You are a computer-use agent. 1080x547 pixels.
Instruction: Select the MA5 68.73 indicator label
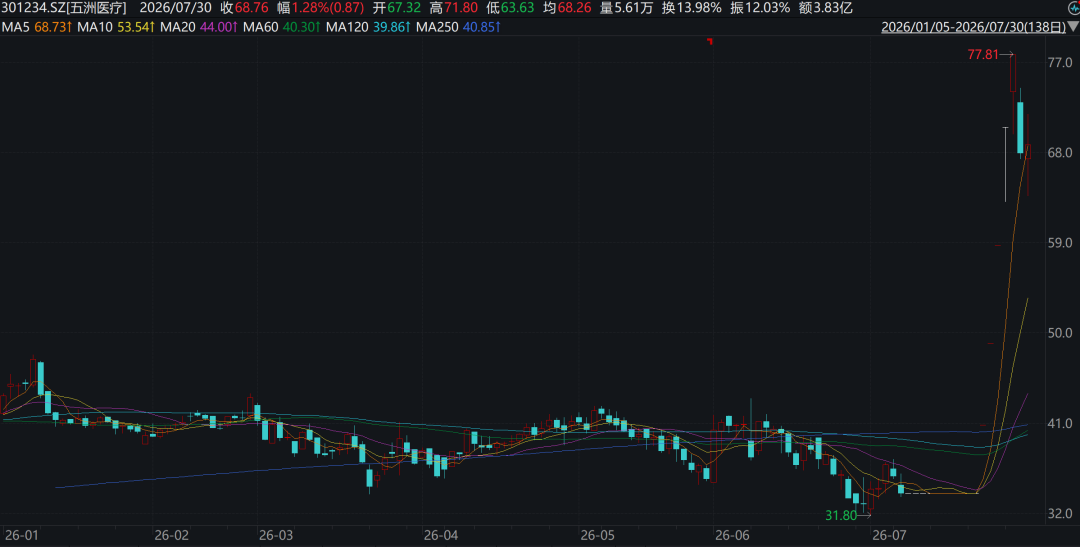[35, 28]
